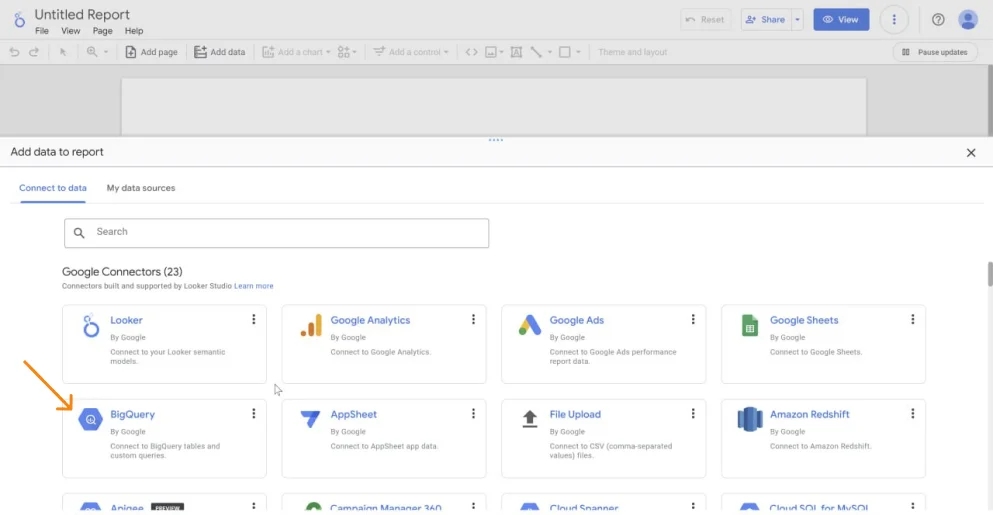Click the Untitled Report title

pos(82,14)
